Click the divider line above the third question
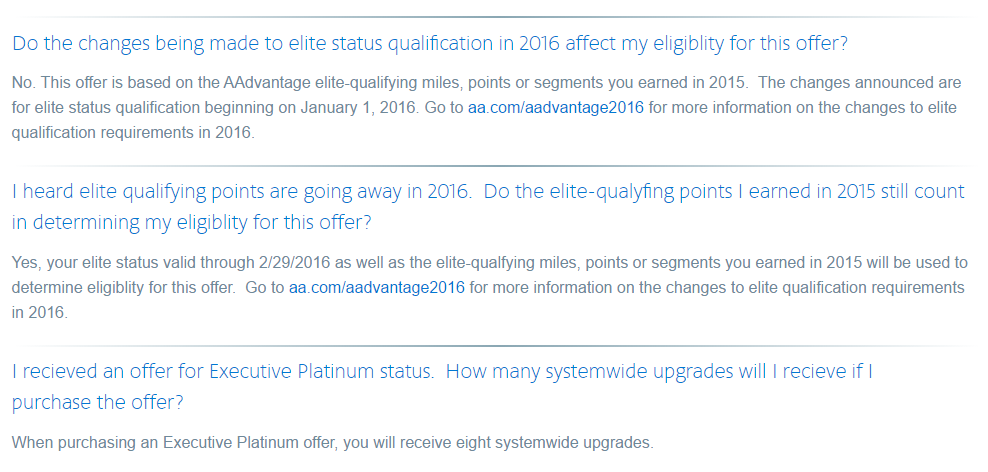The image size is (988, 472). [x=494, y=346]
